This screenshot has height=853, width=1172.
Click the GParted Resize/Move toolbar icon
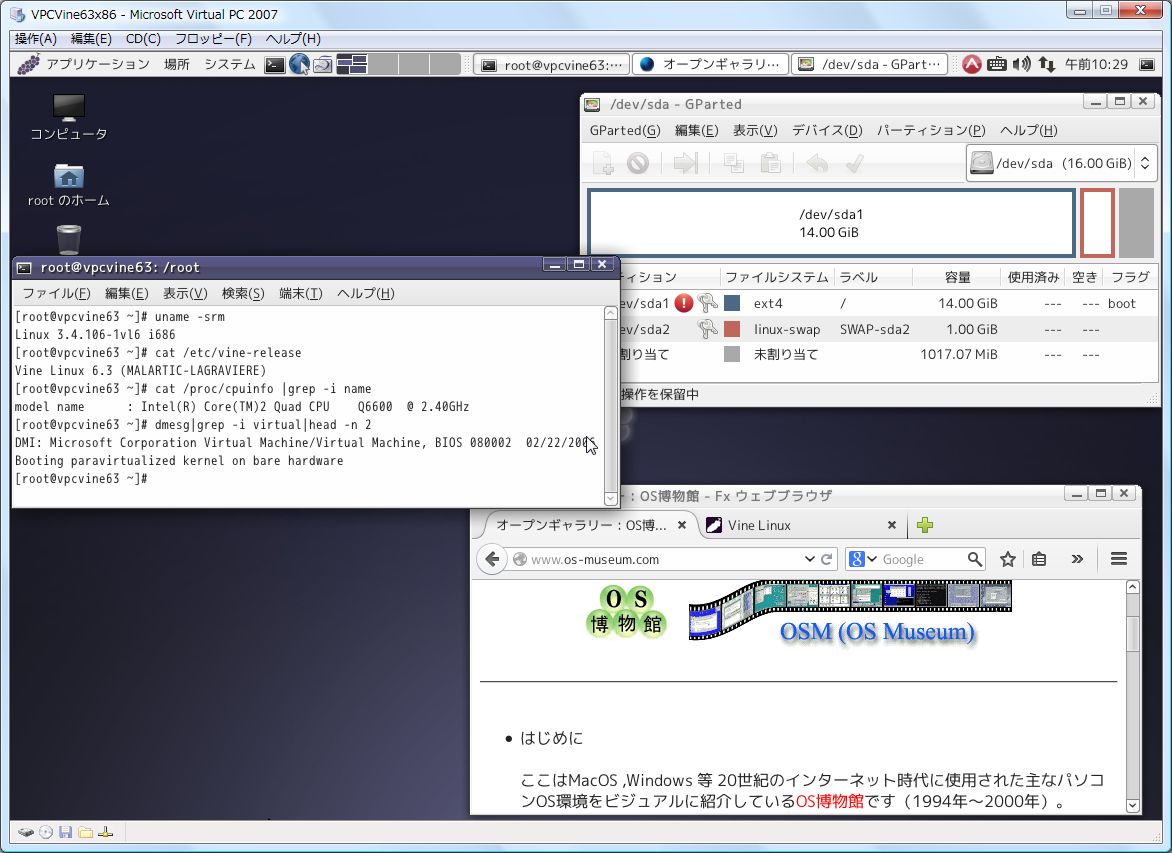pyautogui.click(x=685, y=163)
